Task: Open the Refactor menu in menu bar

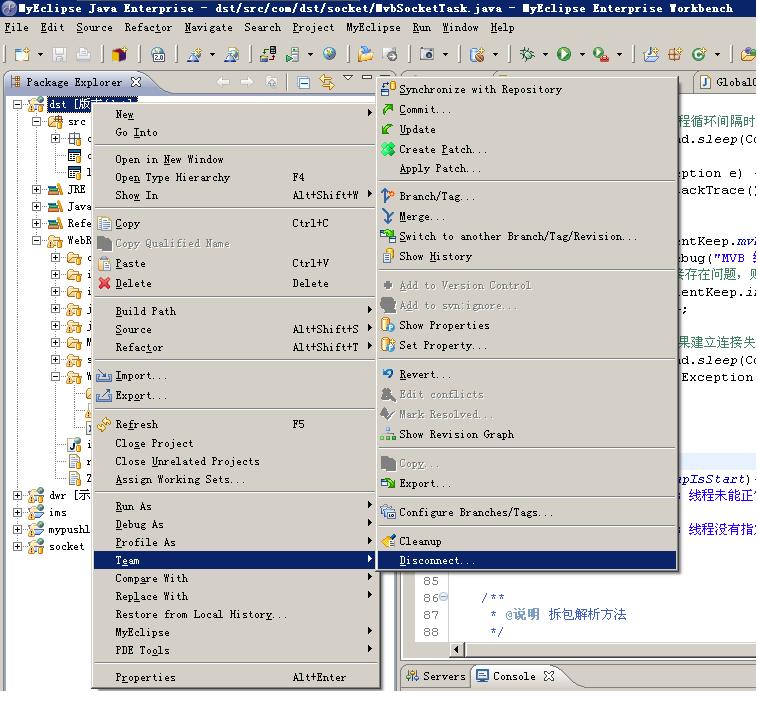Action: pos(148,28)
